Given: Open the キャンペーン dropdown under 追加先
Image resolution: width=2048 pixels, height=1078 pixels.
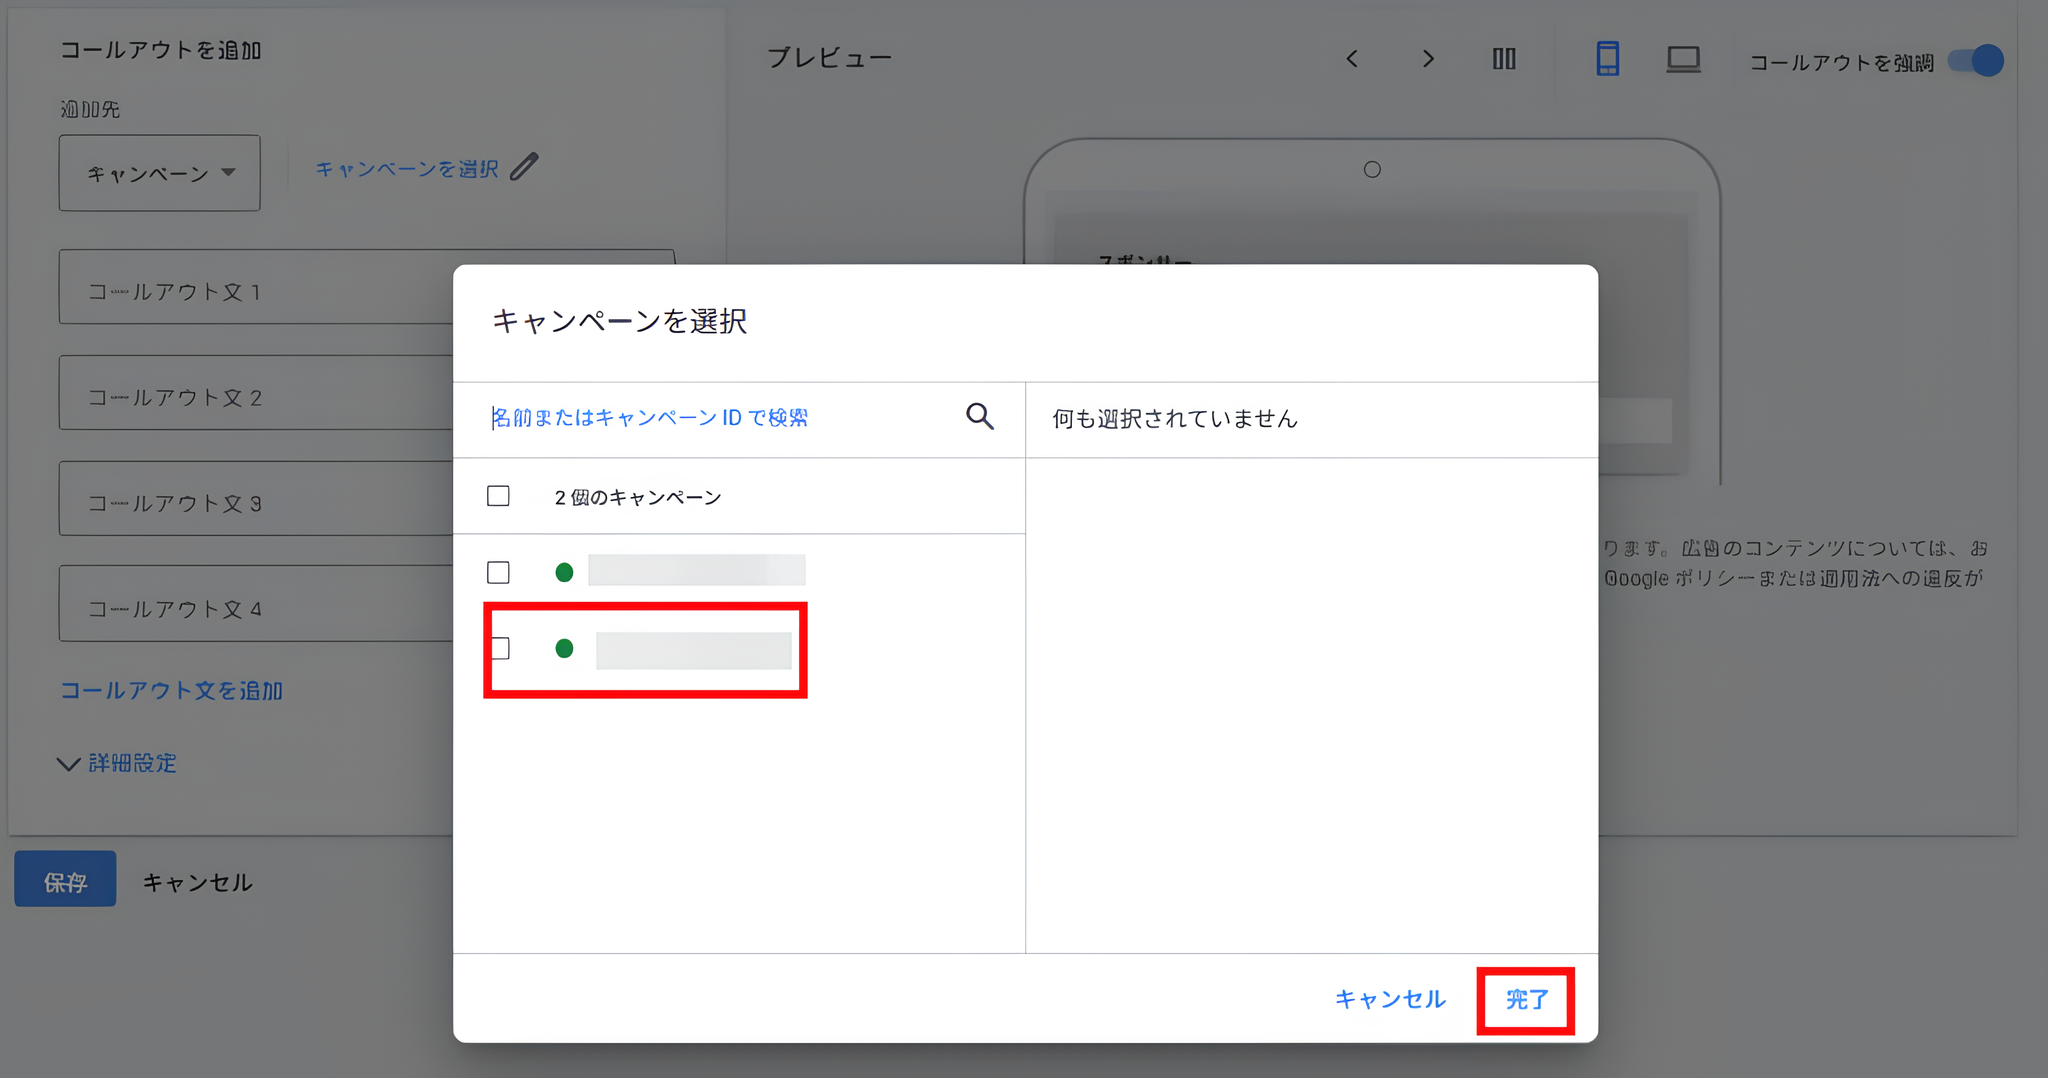Looking at the screenshot, I should tap(159, 172).
